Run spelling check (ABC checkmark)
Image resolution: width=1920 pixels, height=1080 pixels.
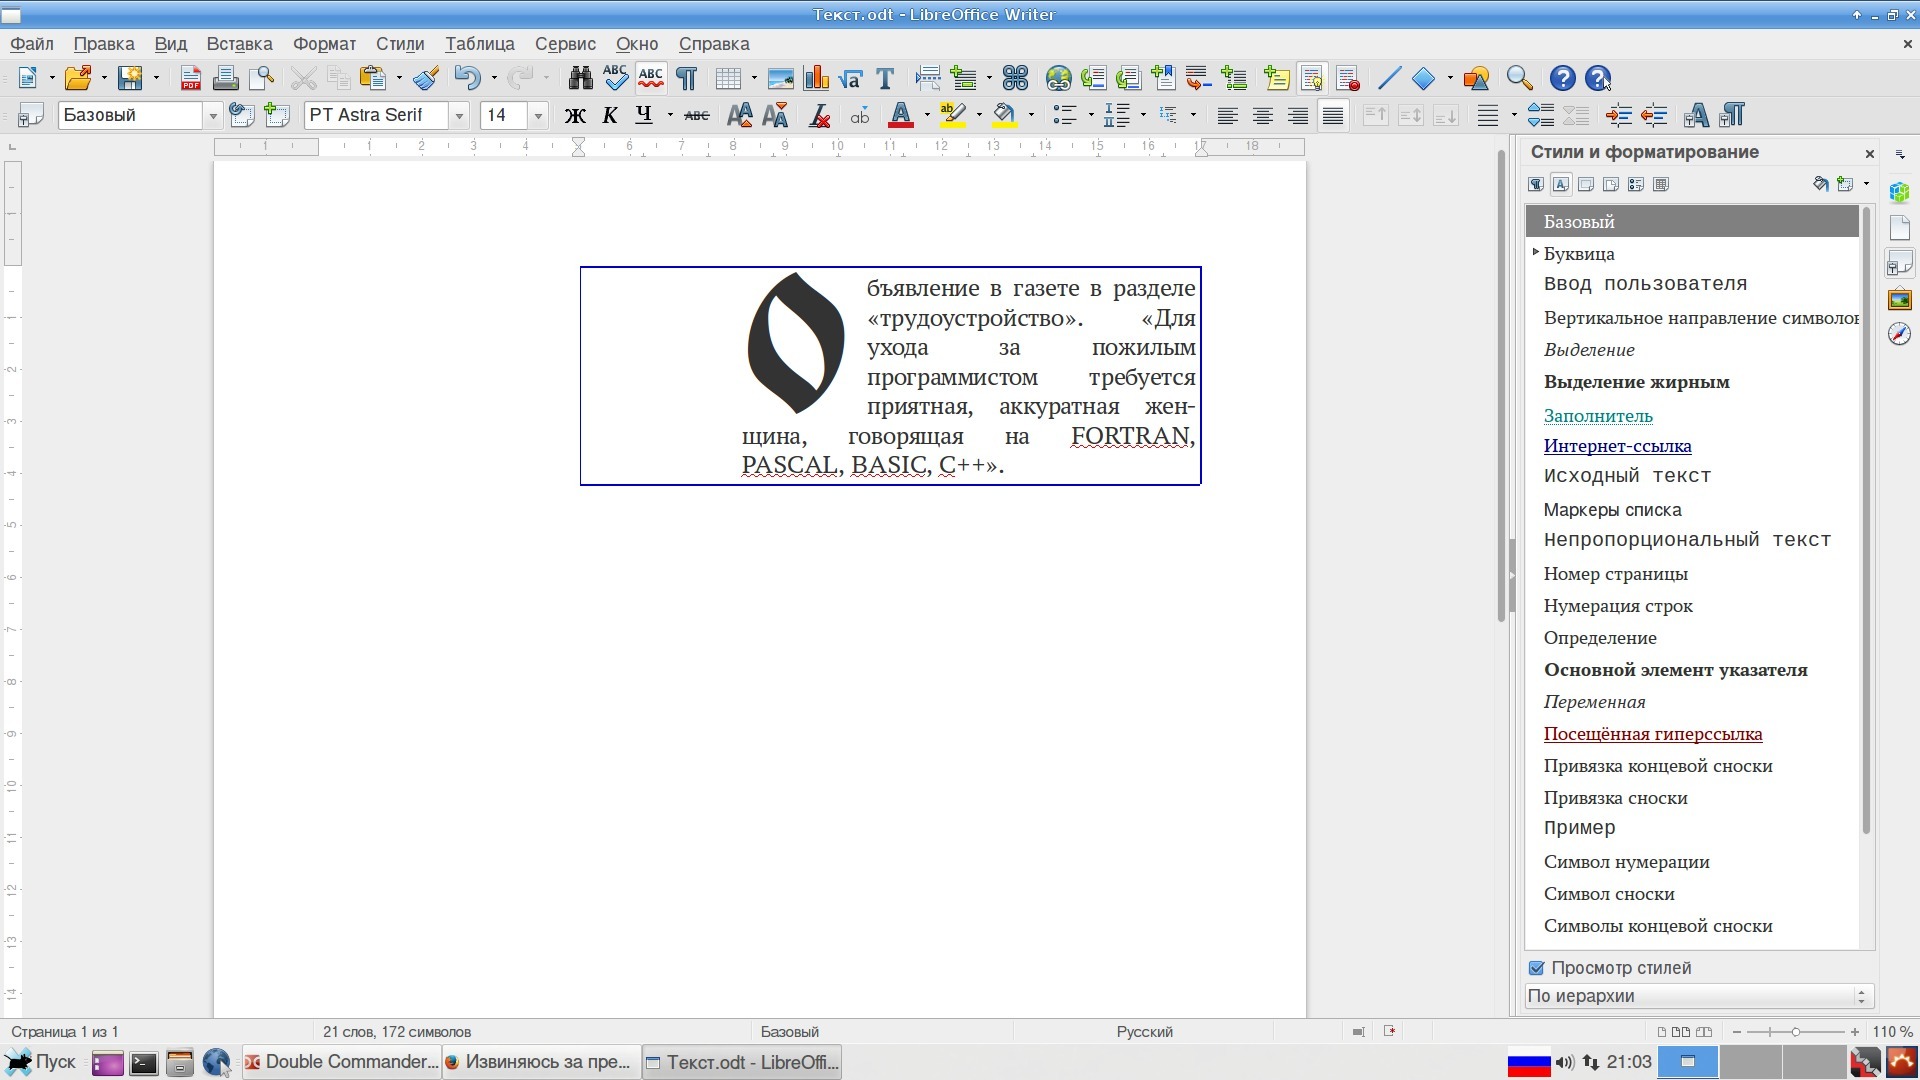pyautogui.click(x=615, y=78)
